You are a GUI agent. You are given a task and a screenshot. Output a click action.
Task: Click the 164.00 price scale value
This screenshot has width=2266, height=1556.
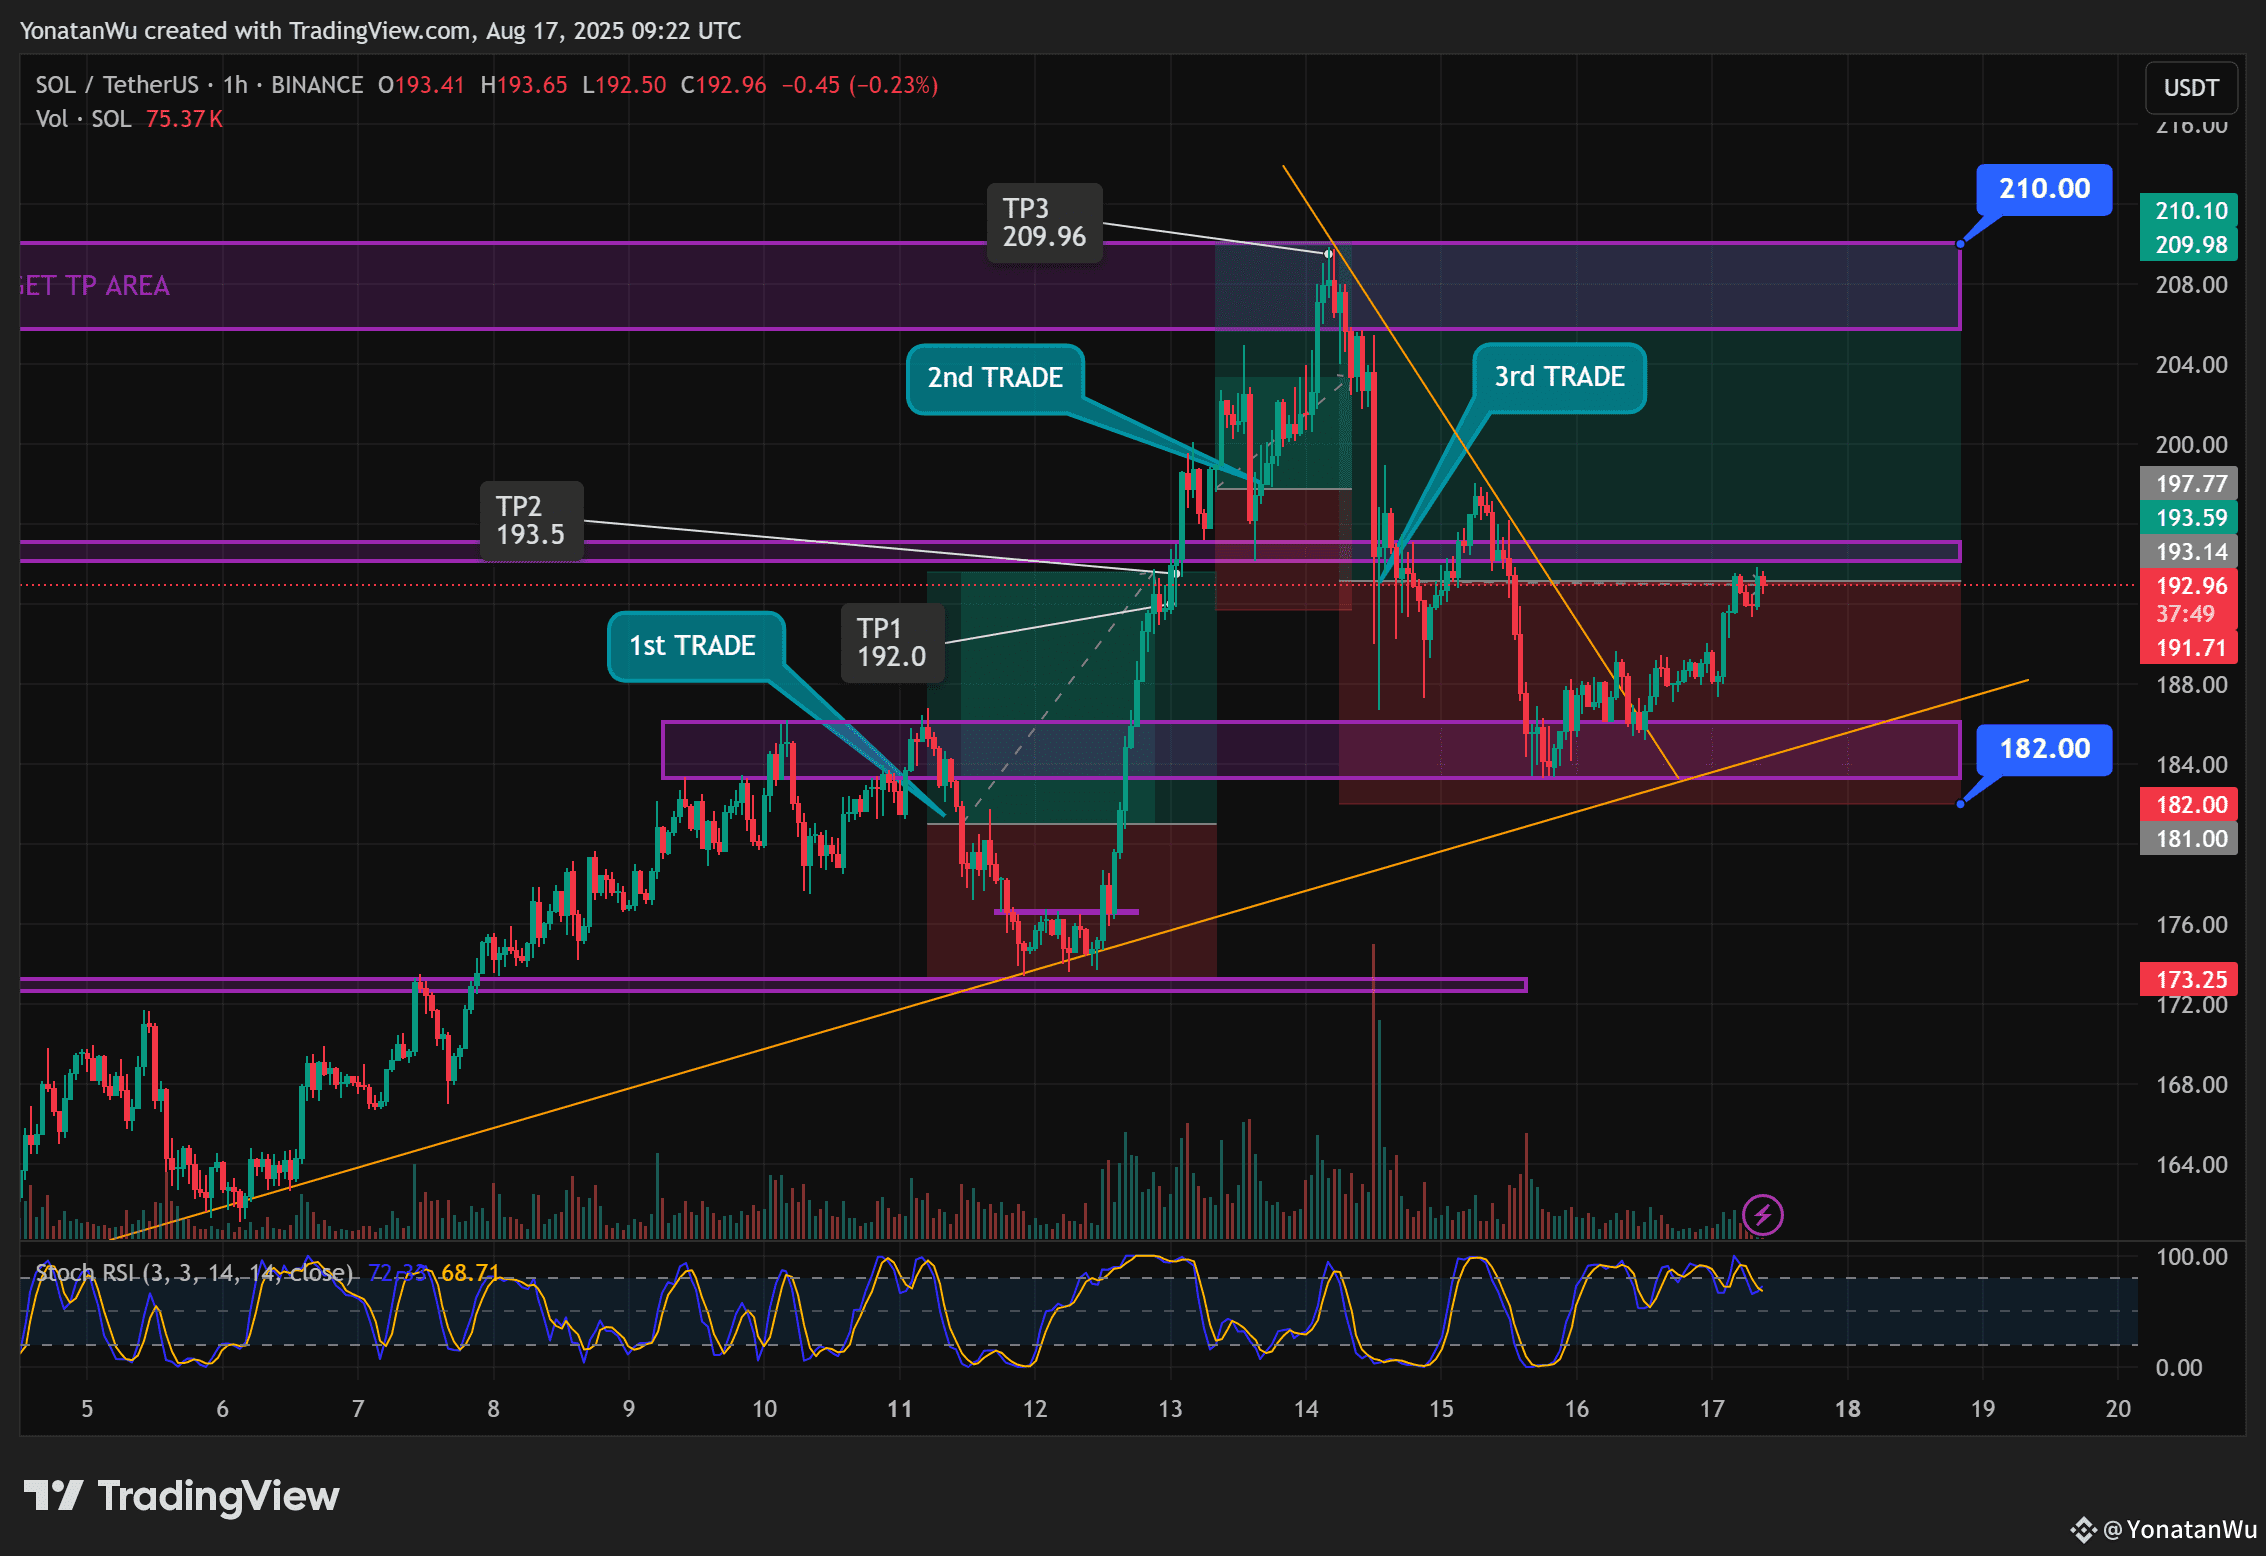(2191, 1165)
